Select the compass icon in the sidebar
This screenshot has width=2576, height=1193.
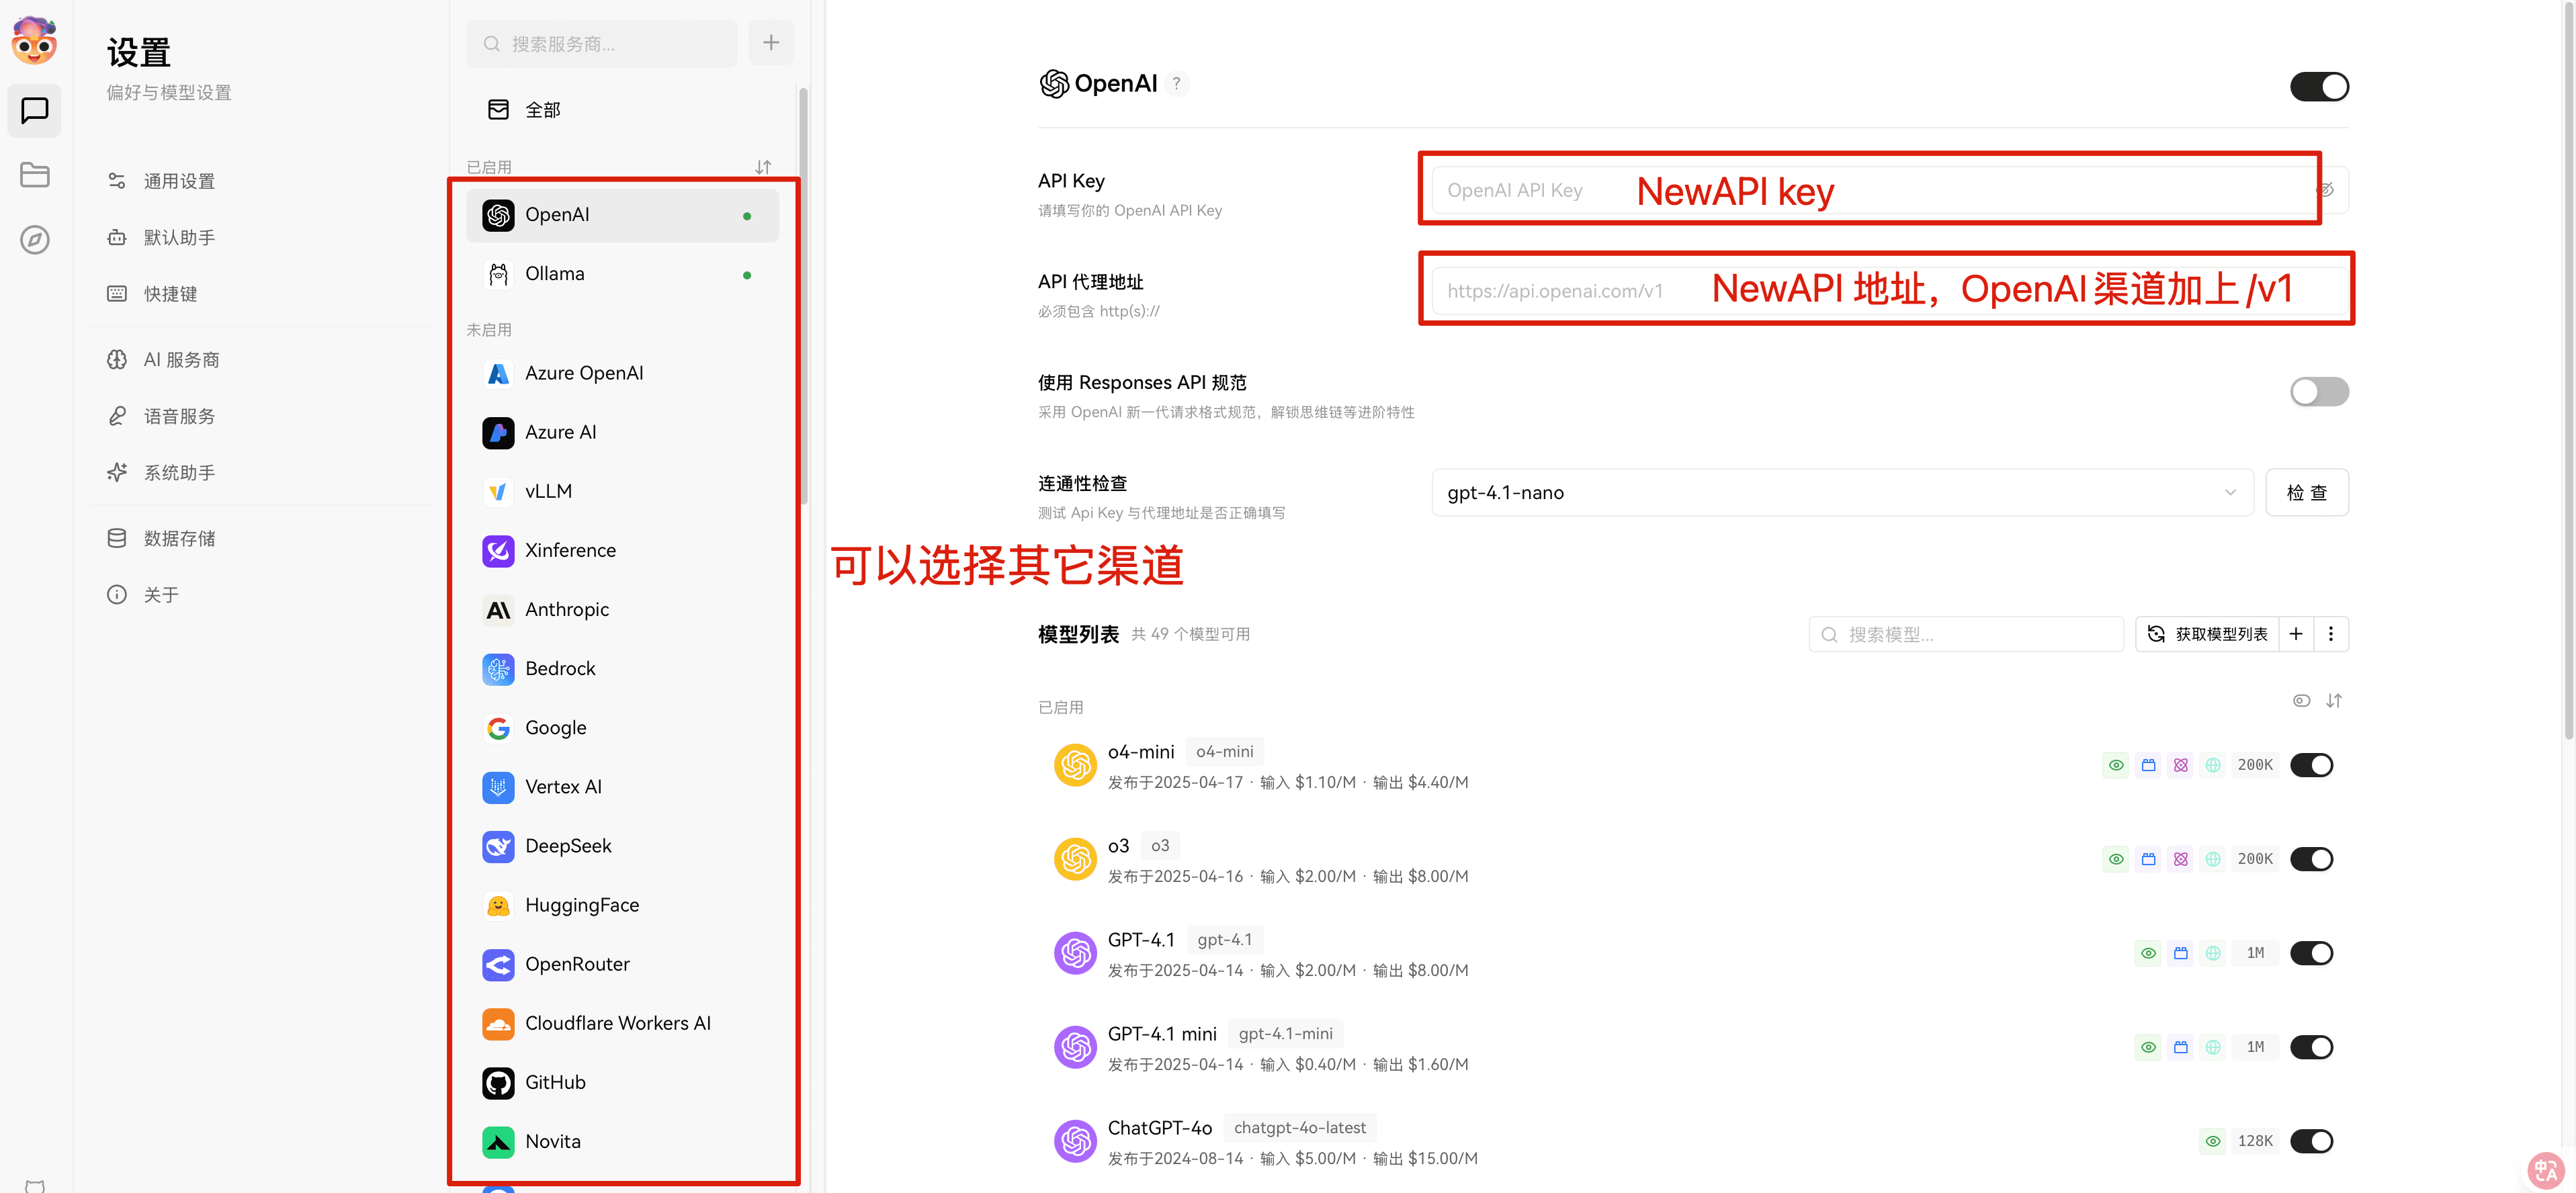(x=34, y=239)
